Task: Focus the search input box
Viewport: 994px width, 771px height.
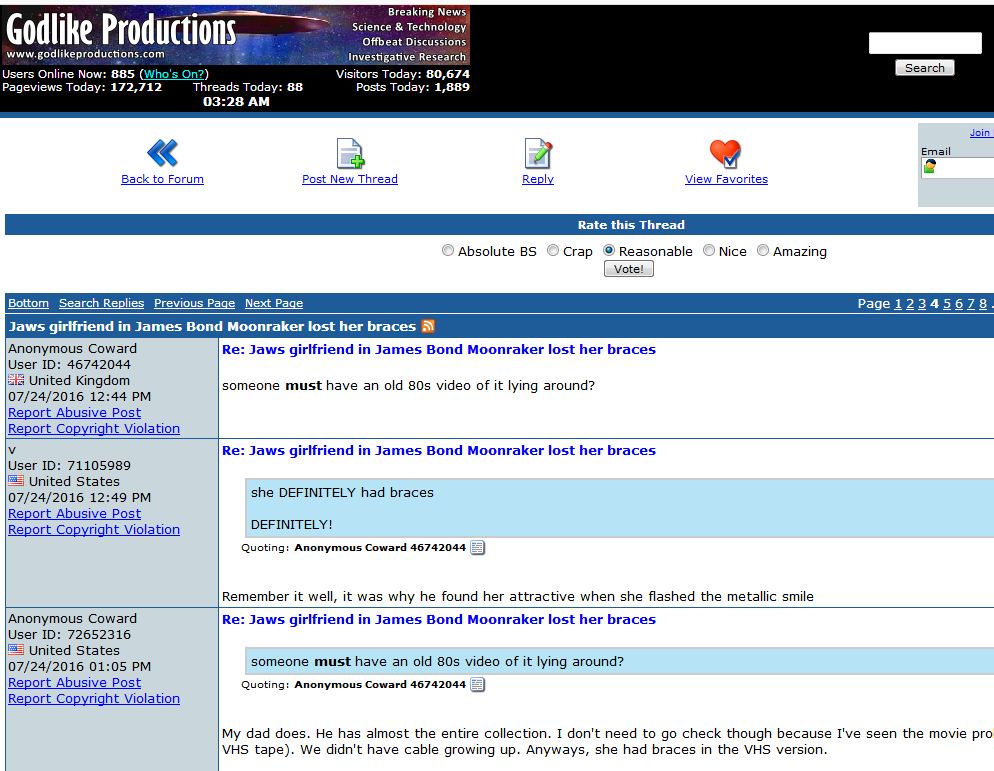Action: [x=925, y=43]
